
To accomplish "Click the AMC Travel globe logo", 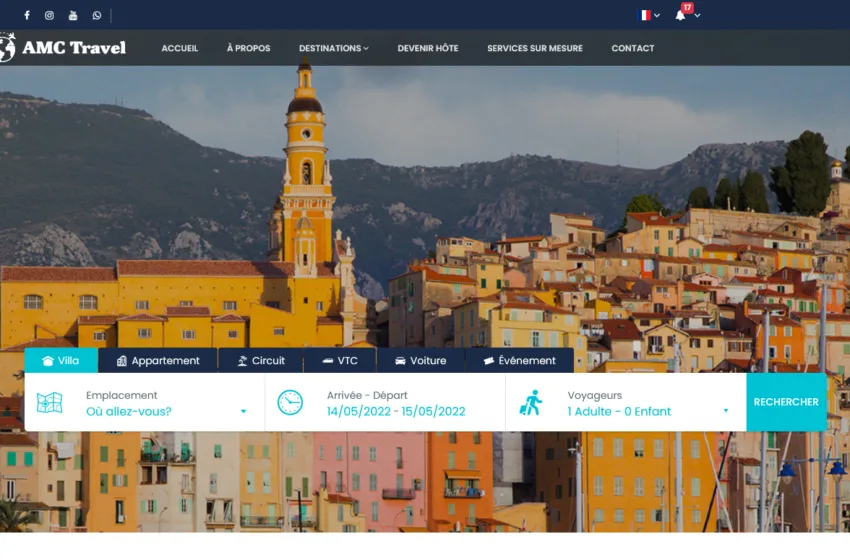I will click(8, 48).
